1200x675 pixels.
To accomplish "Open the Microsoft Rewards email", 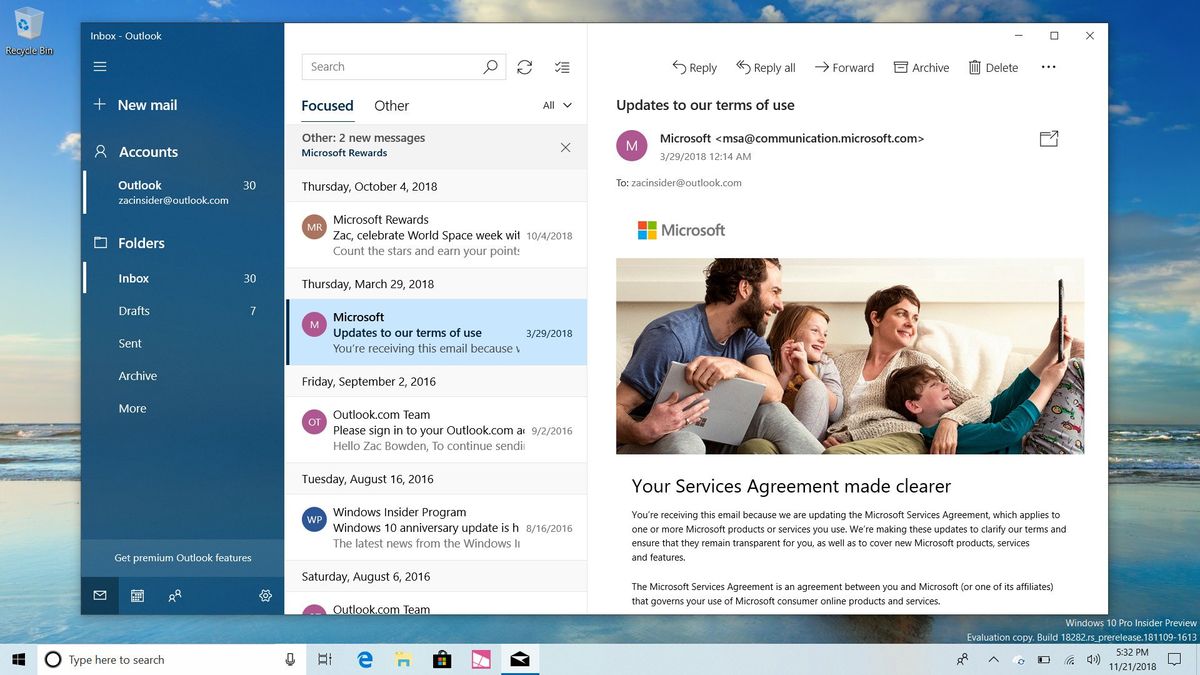I will 436,235.
